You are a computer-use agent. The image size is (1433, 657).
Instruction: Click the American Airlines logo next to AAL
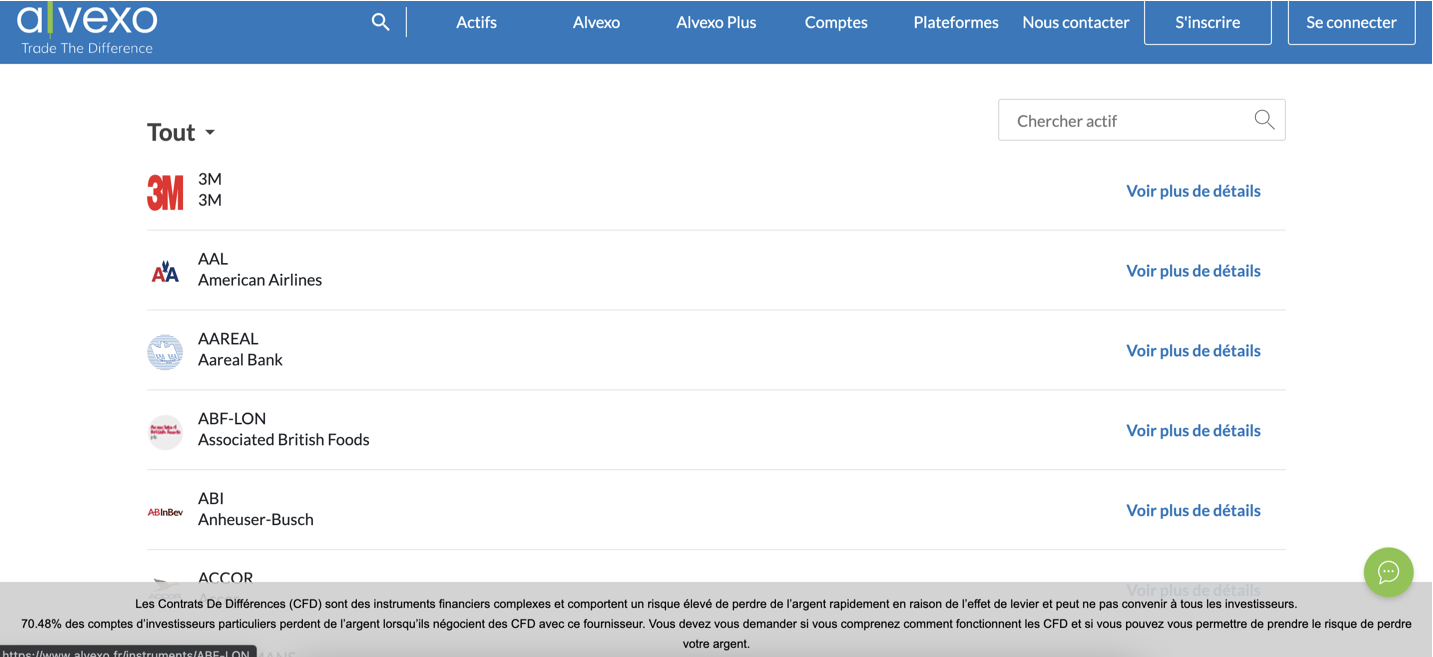(165, 271)
